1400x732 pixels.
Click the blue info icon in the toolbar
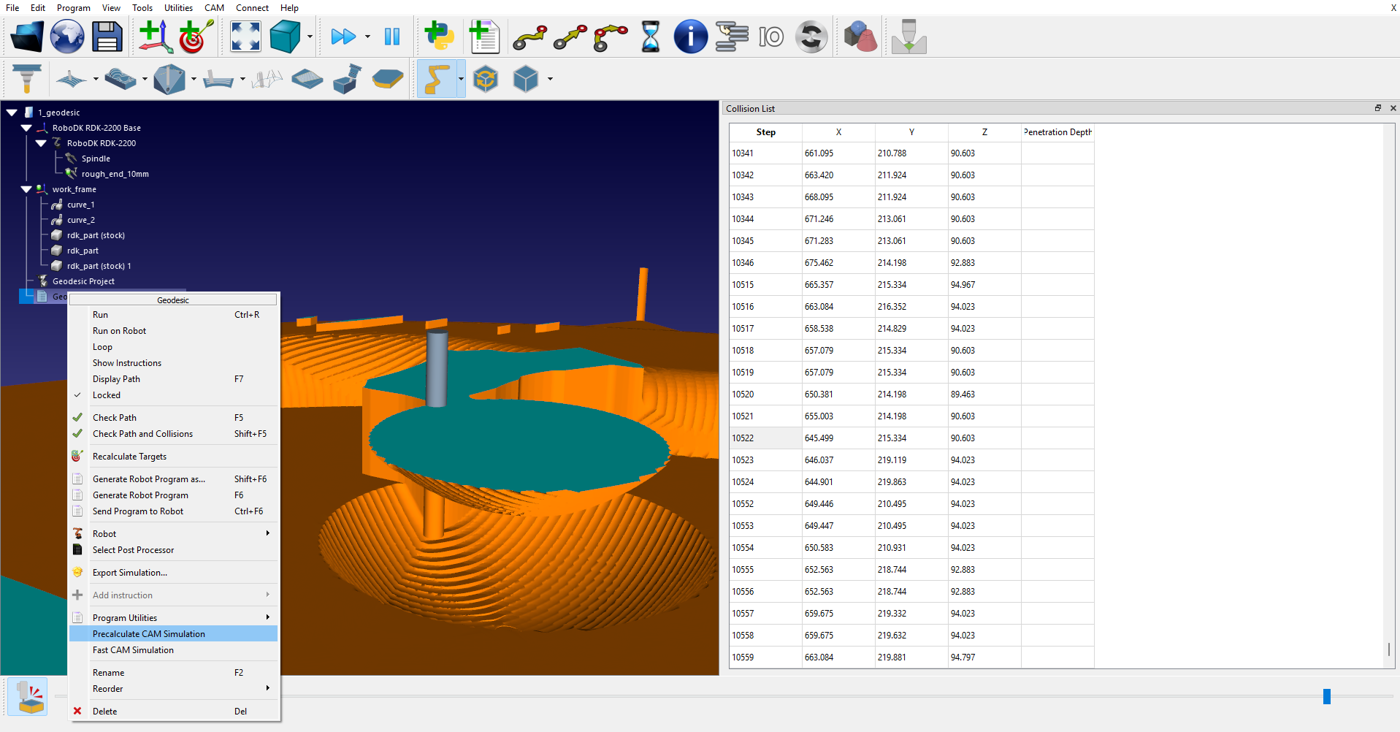tap(690, 37)
